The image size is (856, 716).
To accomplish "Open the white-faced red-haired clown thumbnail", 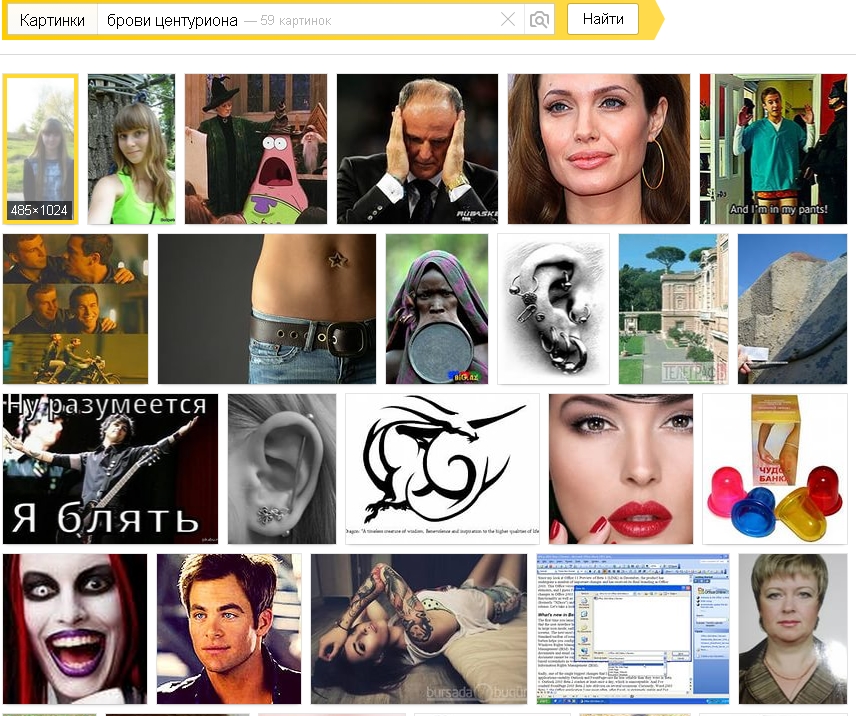I will click(75, 629).
